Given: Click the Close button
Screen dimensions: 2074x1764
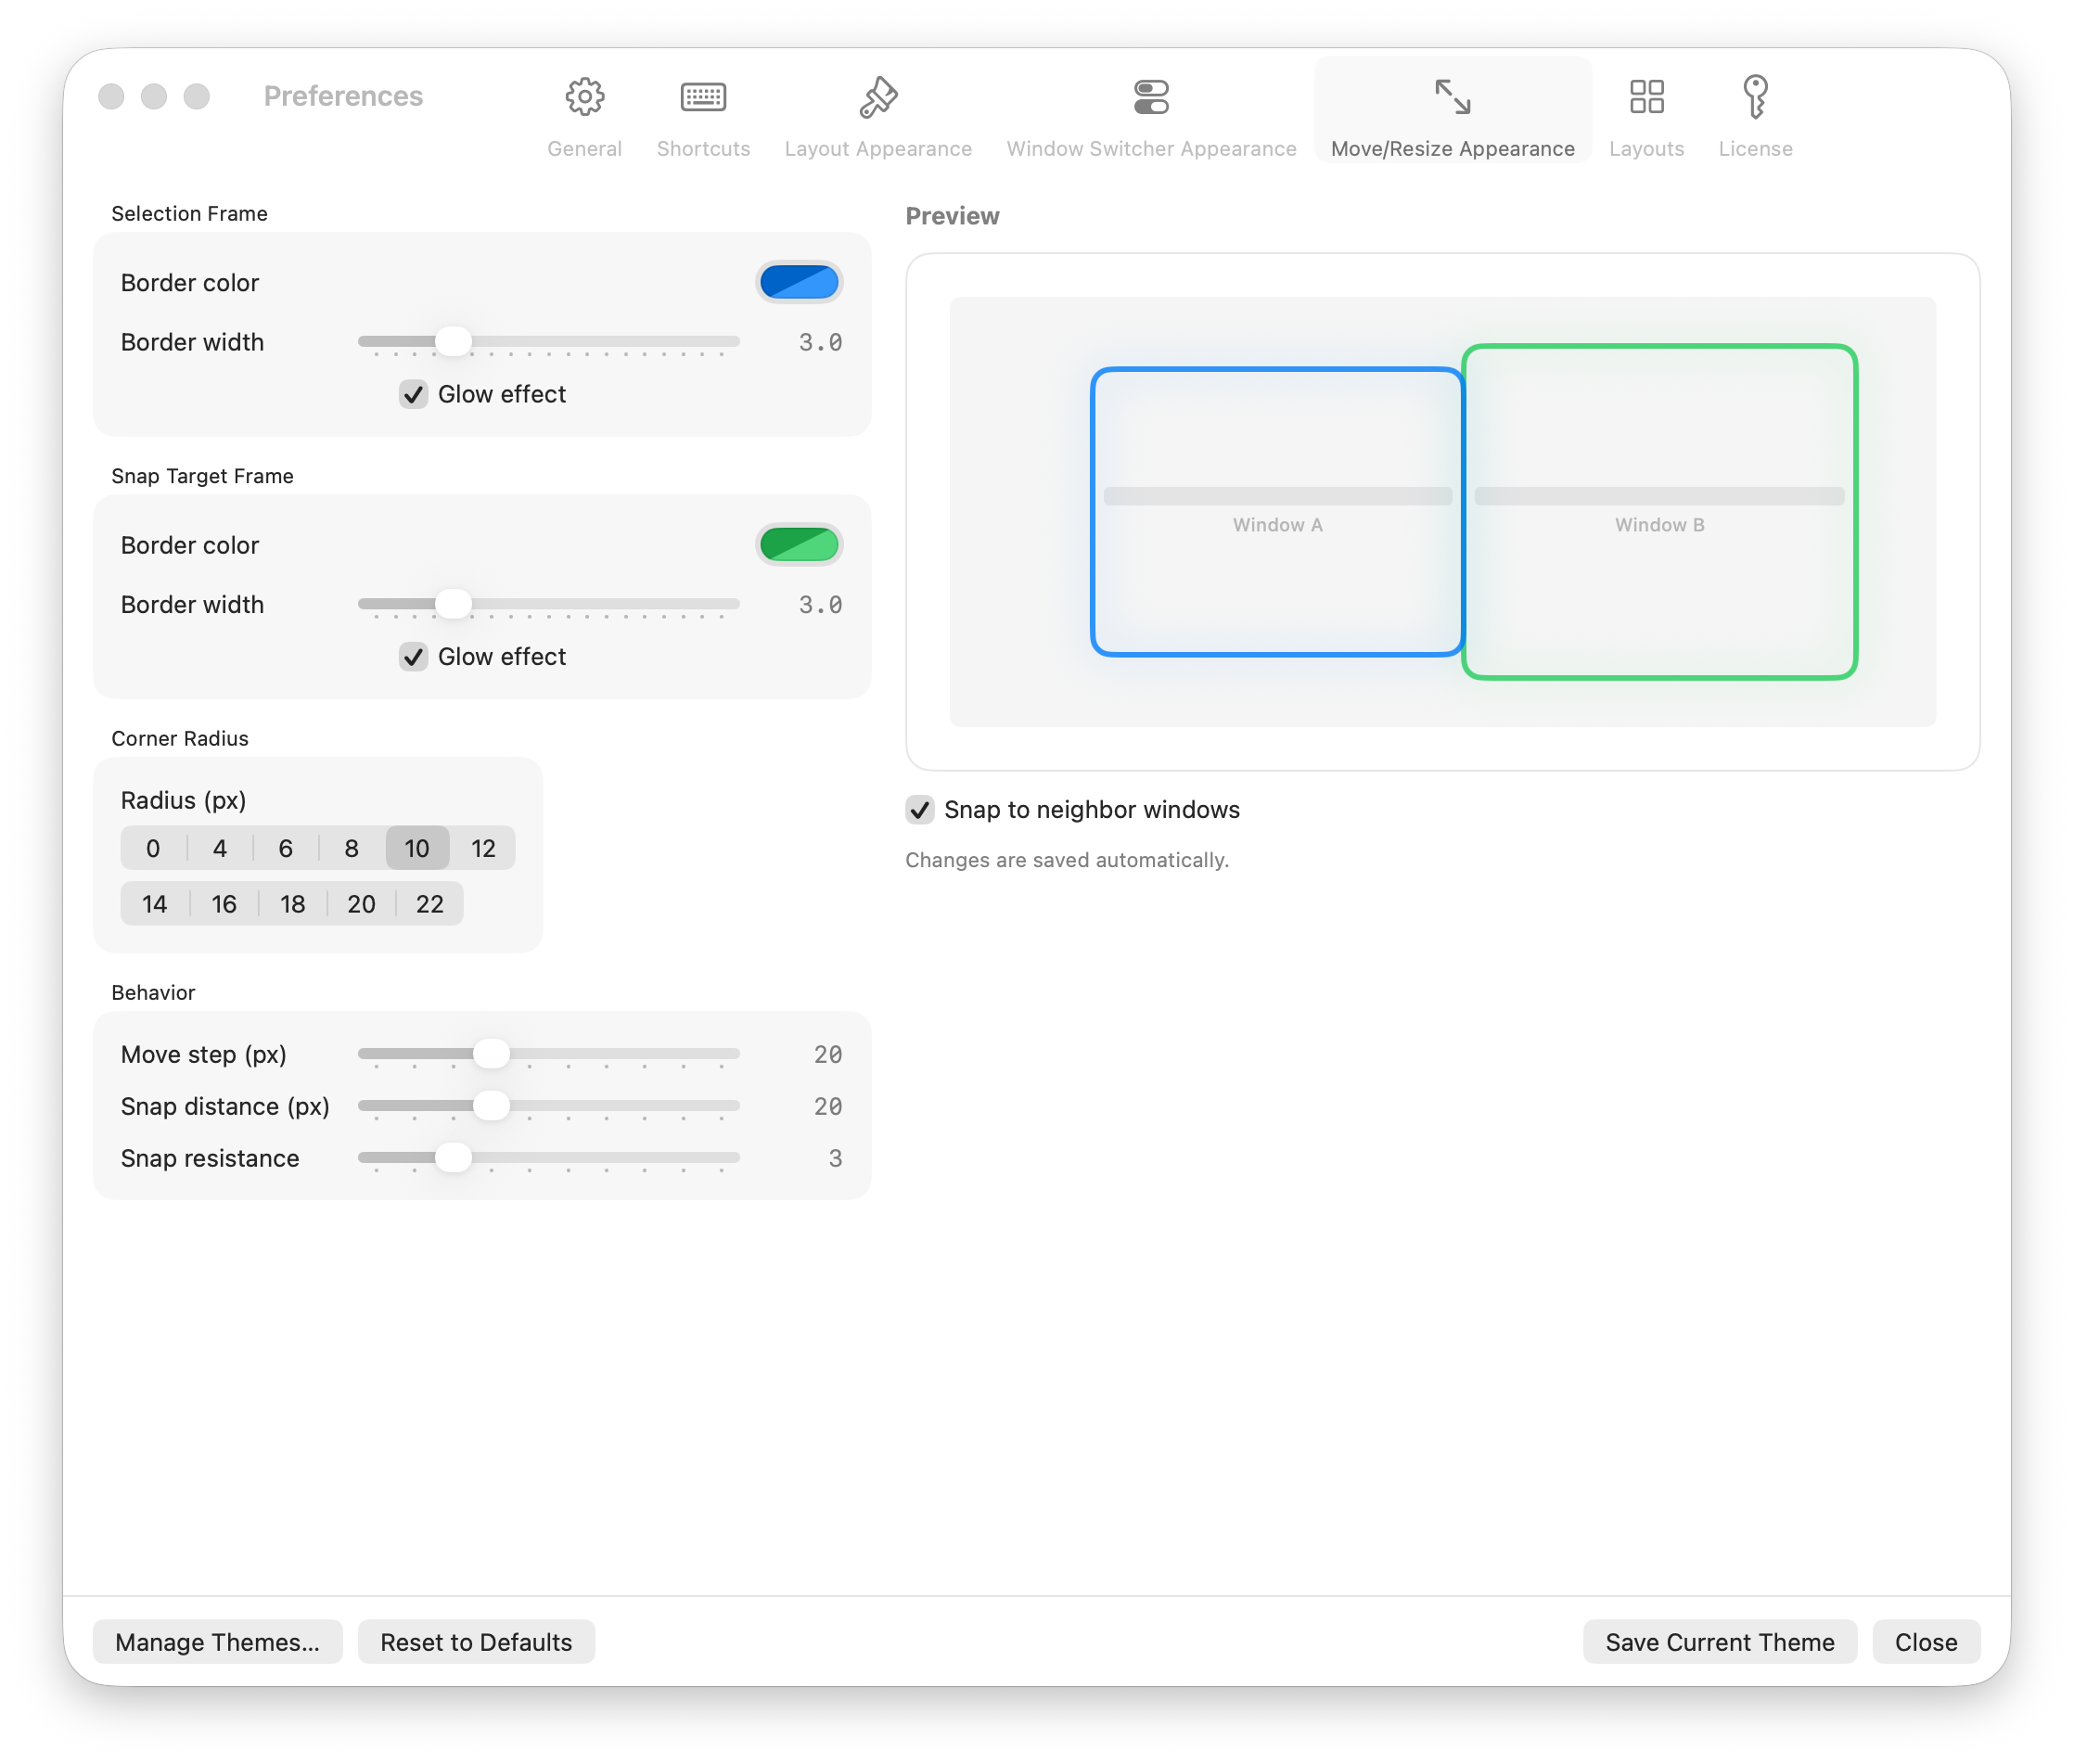Looking at the screenshot, I should [1926, 1642].
